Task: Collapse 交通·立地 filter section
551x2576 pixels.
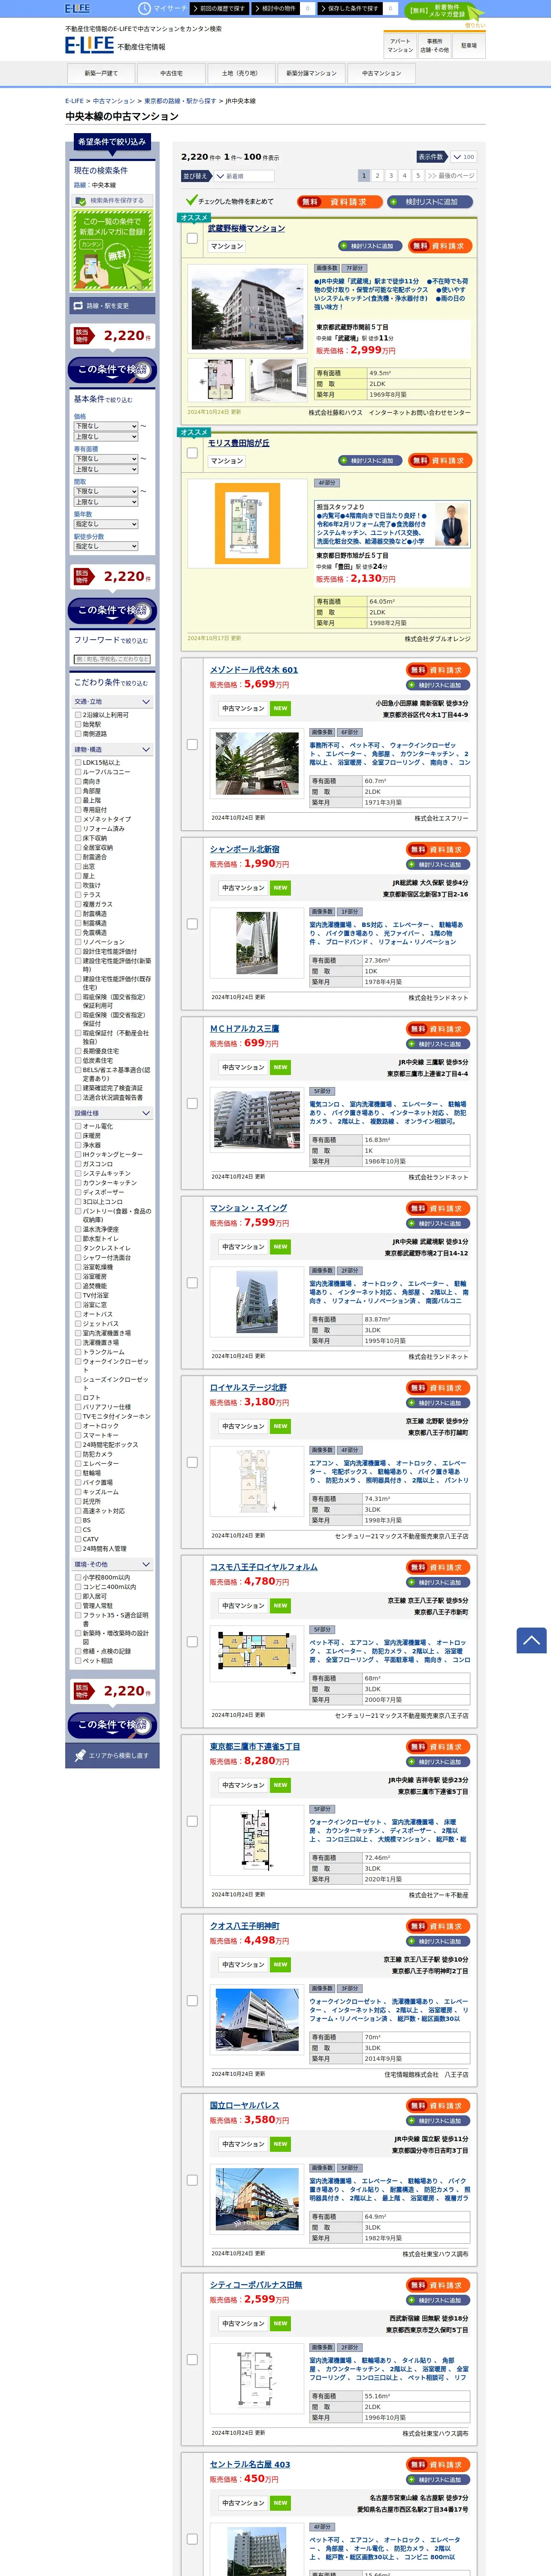Action: (x=112, y=702)
